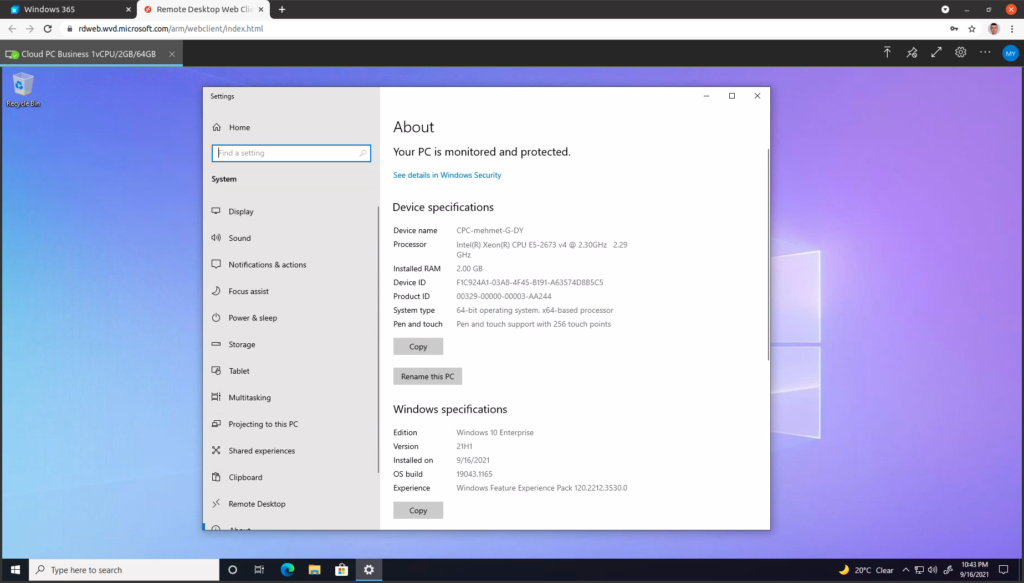Enter fullscreen with the diagonal arrows icon
Image resolution: width=1024 pixels, height=583 pixels.
936,53
